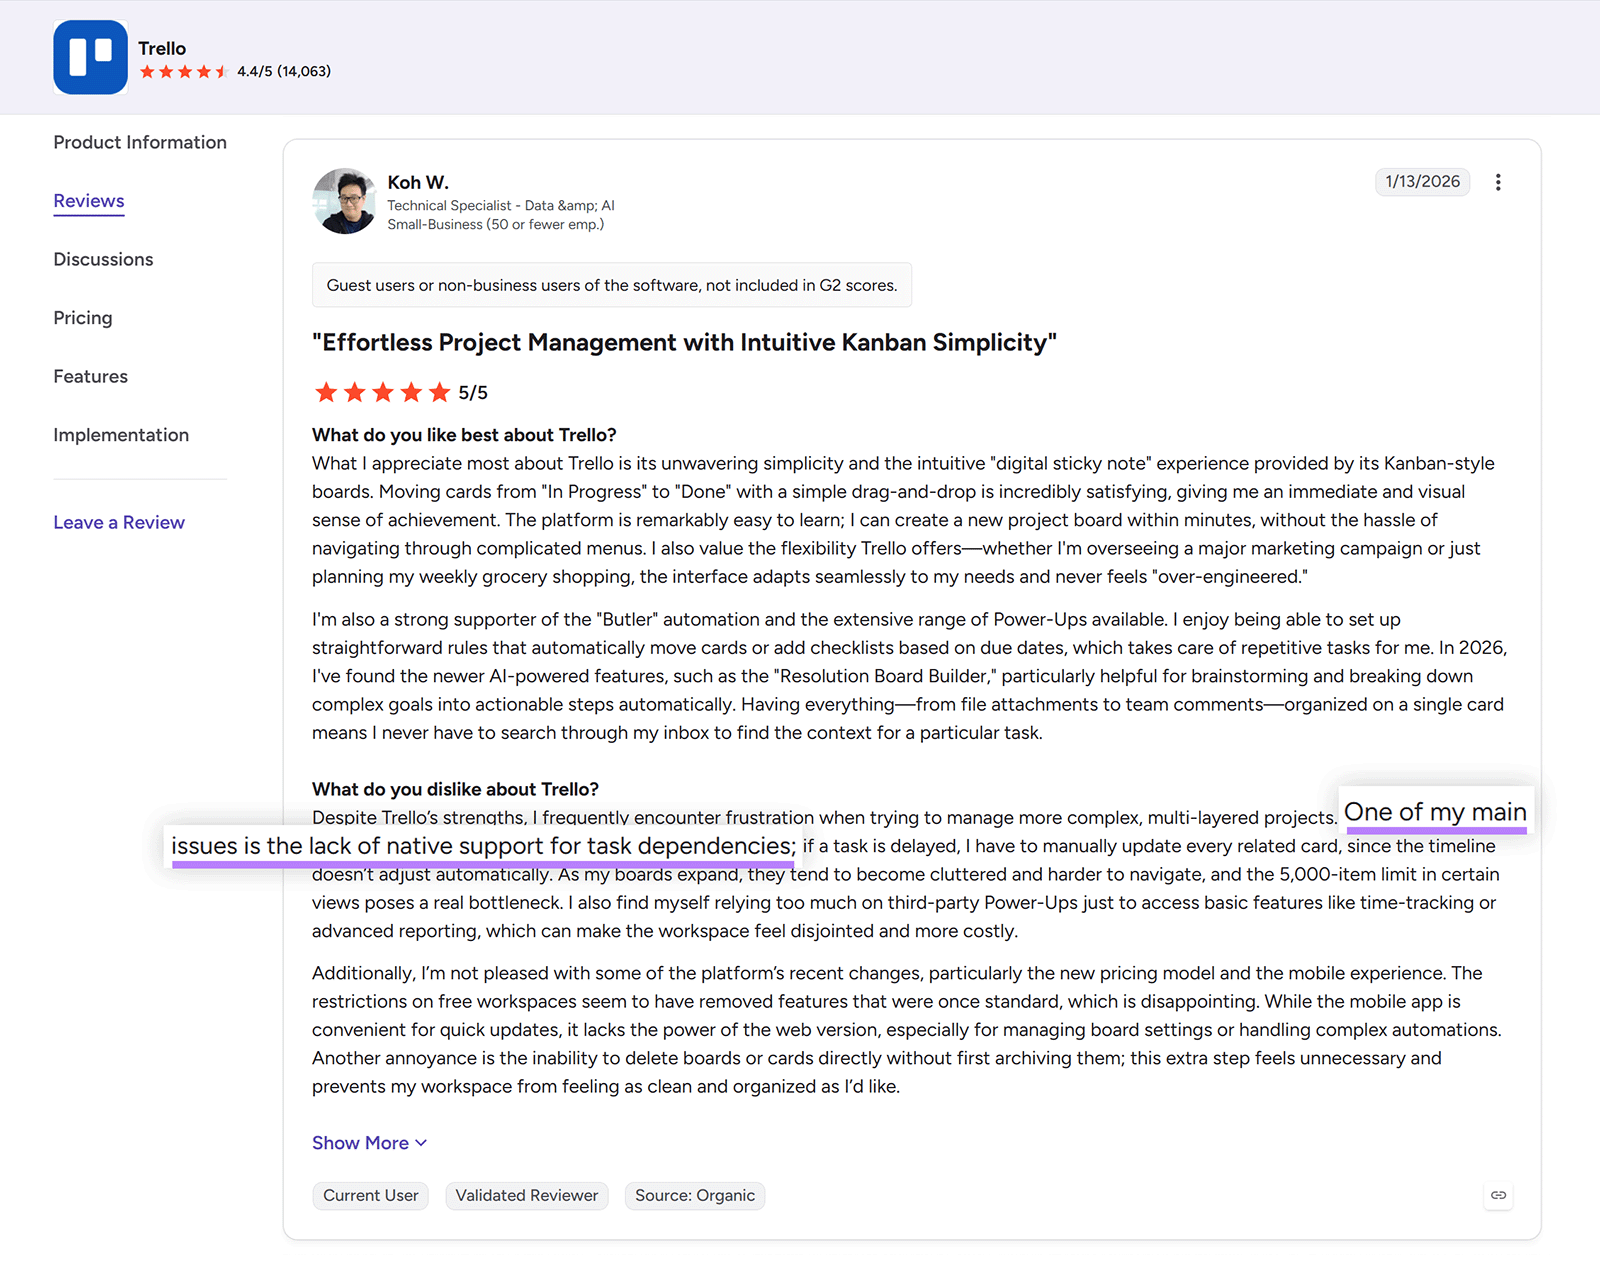Copy review link via chain icon
Image resolution: width=1600 pixels, height=1277 pixels.
click(1498, 1195)
